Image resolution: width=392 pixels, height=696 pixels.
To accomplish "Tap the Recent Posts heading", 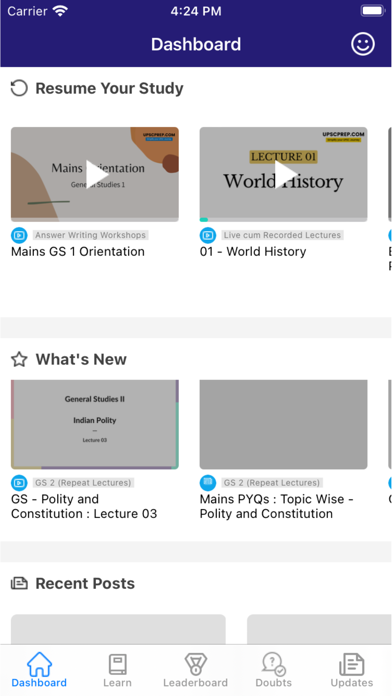I will click(x=85, y=583).
